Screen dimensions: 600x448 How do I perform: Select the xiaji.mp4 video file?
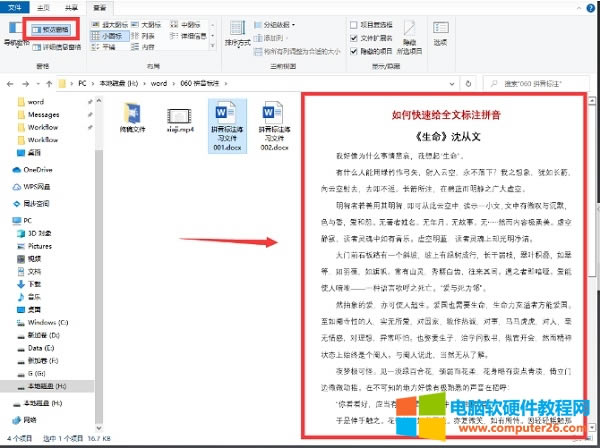[174, 122]
